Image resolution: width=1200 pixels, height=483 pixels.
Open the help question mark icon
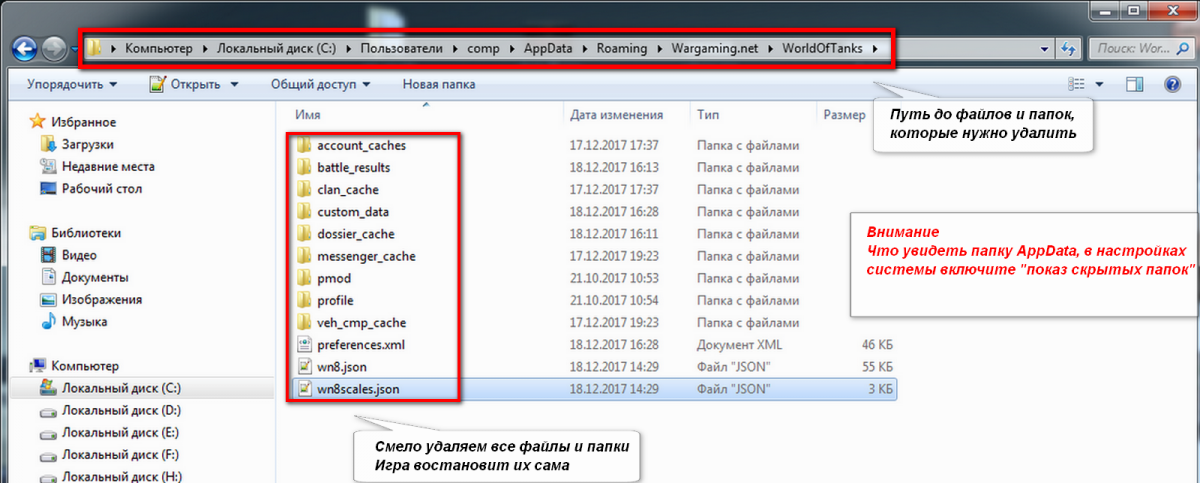click(1173, 85)
